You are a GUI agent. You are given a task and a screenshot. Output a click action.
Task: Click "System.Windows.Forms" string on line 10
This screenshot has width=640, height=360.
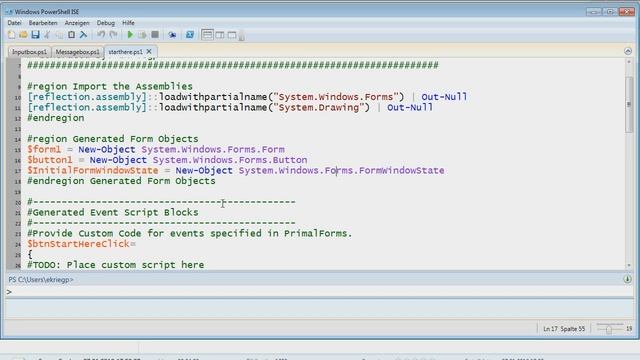[336, 97]
